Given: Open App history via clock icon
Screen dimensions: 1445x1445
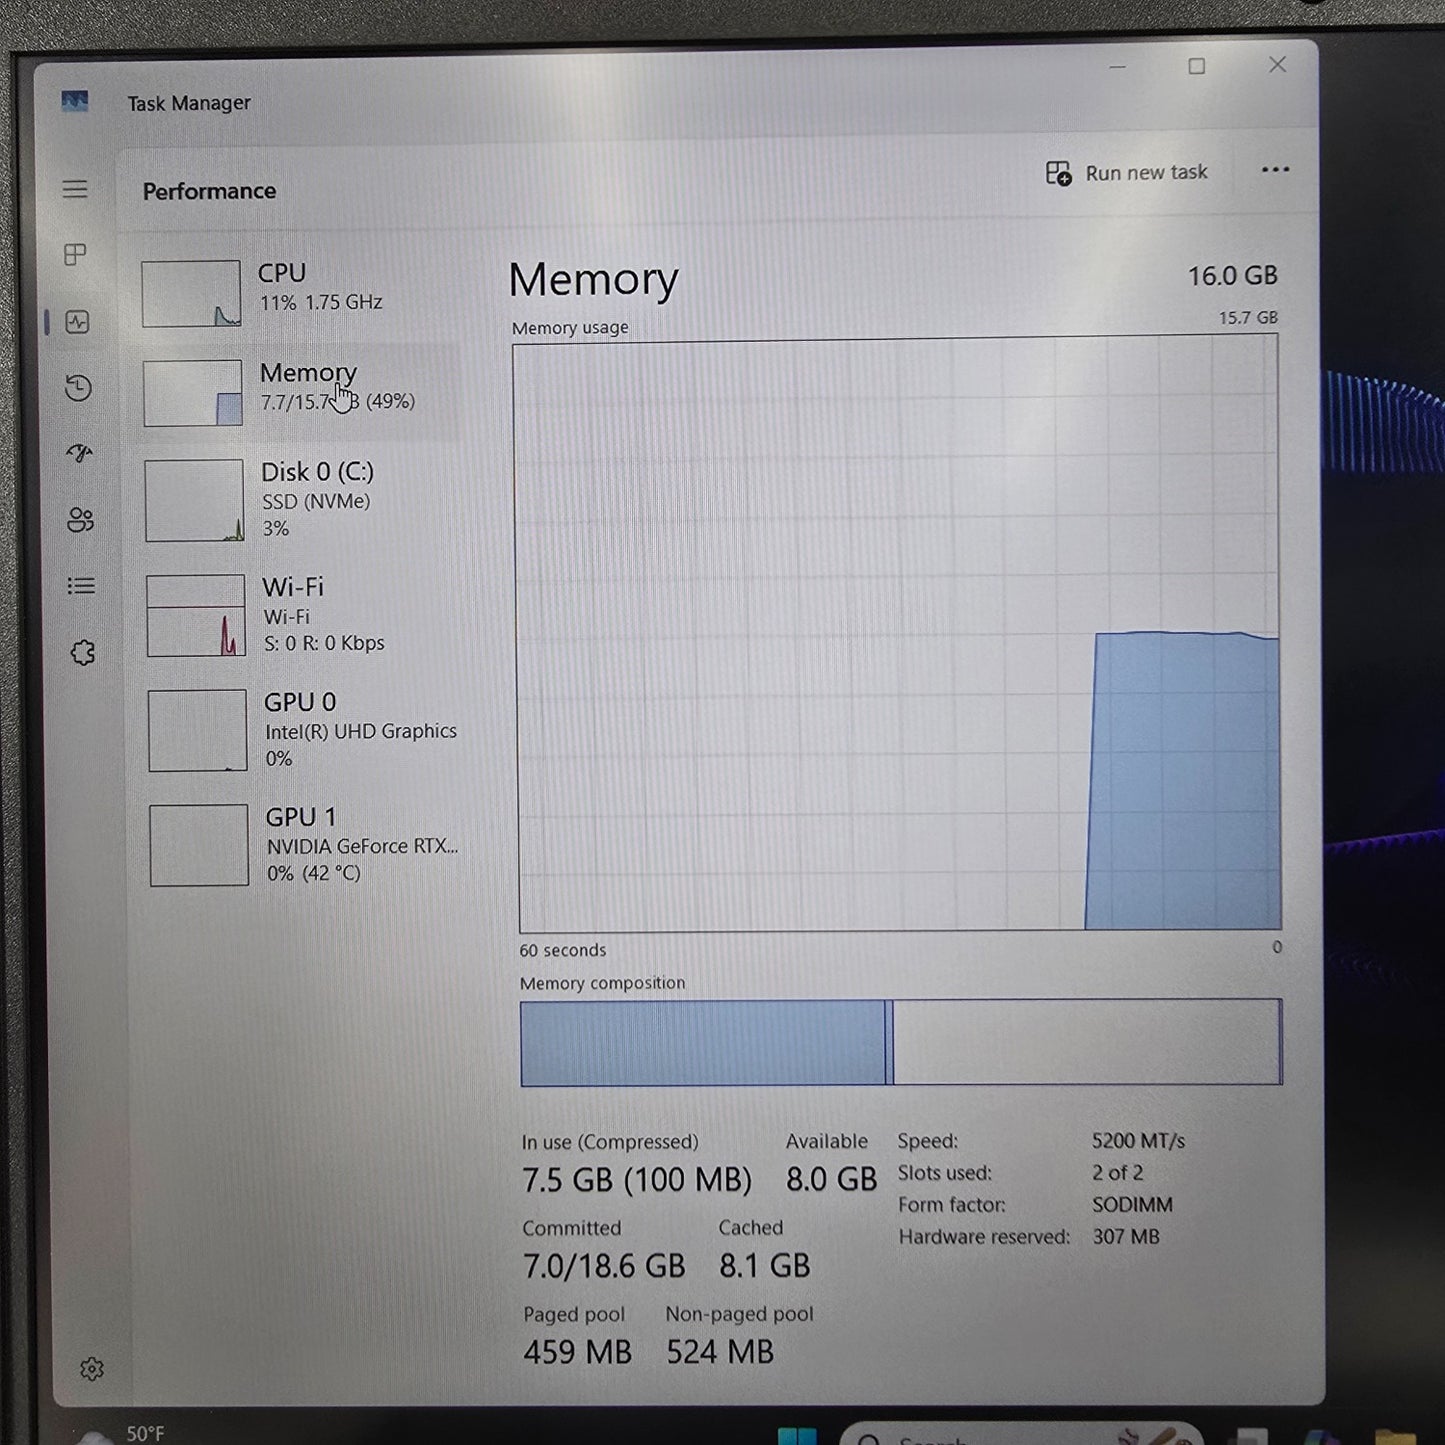Looking at the screenshot, I should click(78, 388).
